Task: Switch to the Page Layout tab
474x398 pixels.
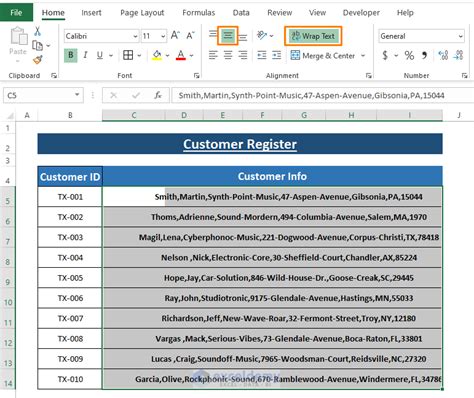Action: (142, 13)
